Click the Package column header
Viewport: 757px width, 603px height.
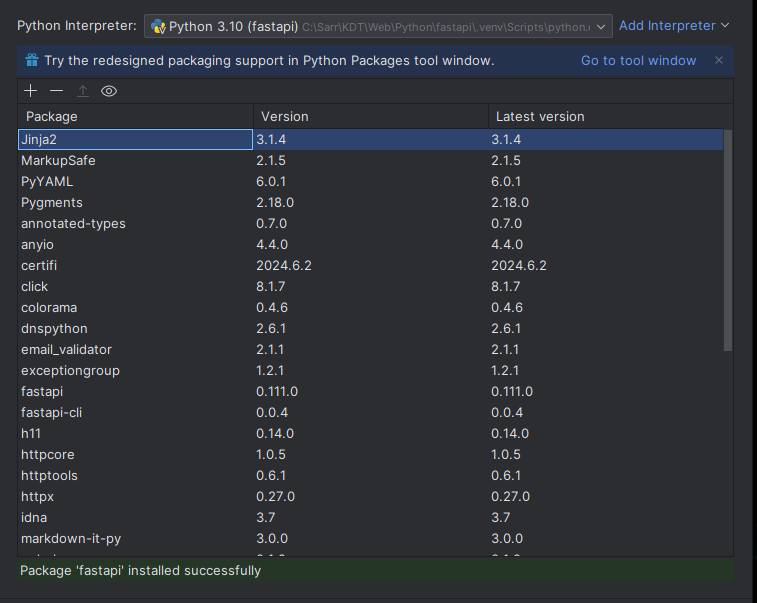(136, 116)
